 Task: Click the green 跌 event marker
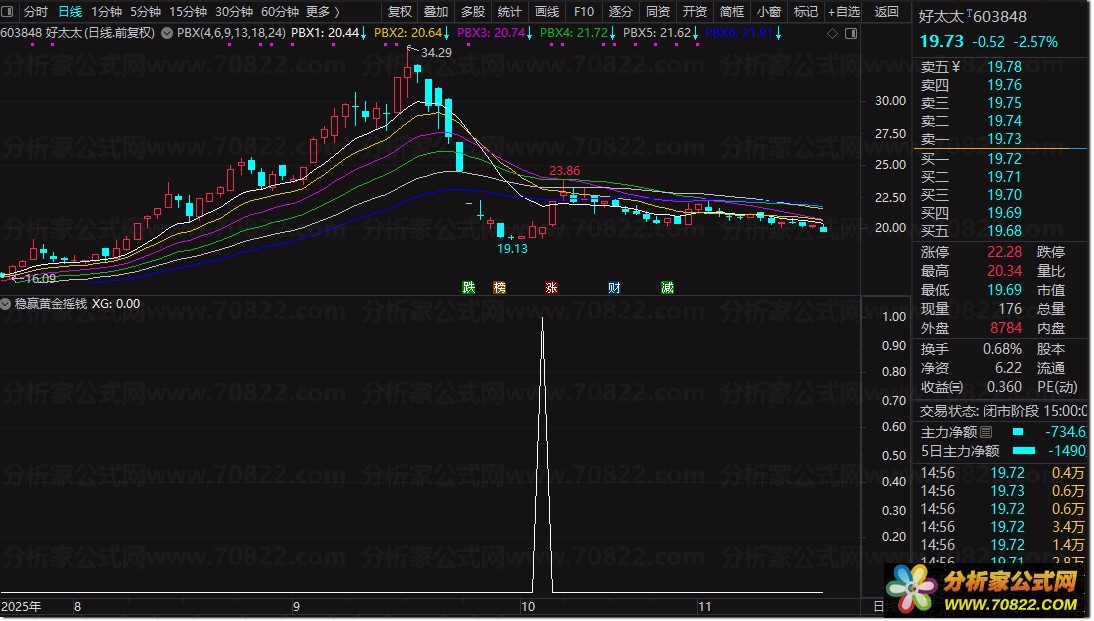tap(469, 287)
